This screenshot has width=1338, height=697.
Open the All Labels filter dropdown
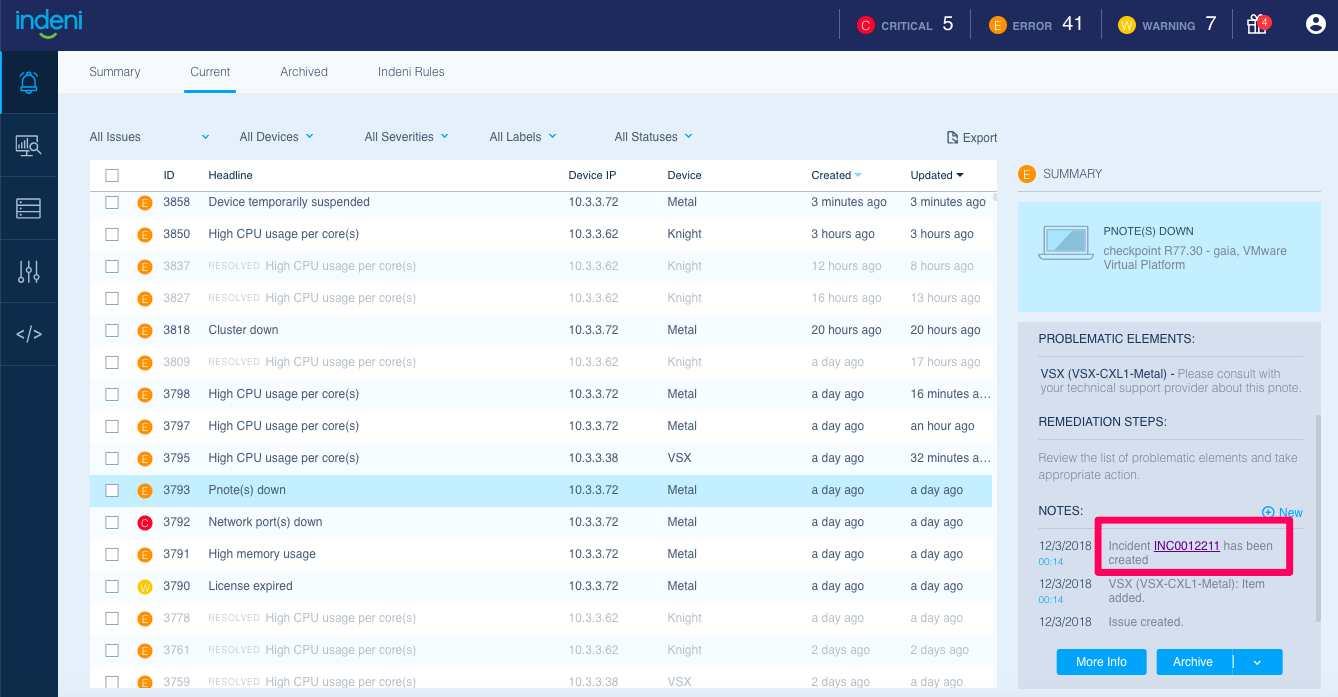pyautogui.click(x=523, y=137)
